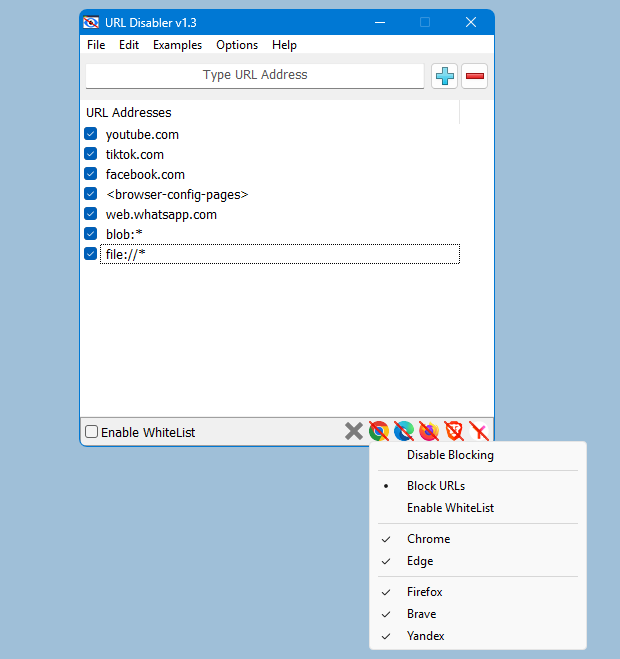Choose Enable WhiteList from popup menu
620x659 pixels.
coord(450,508)
